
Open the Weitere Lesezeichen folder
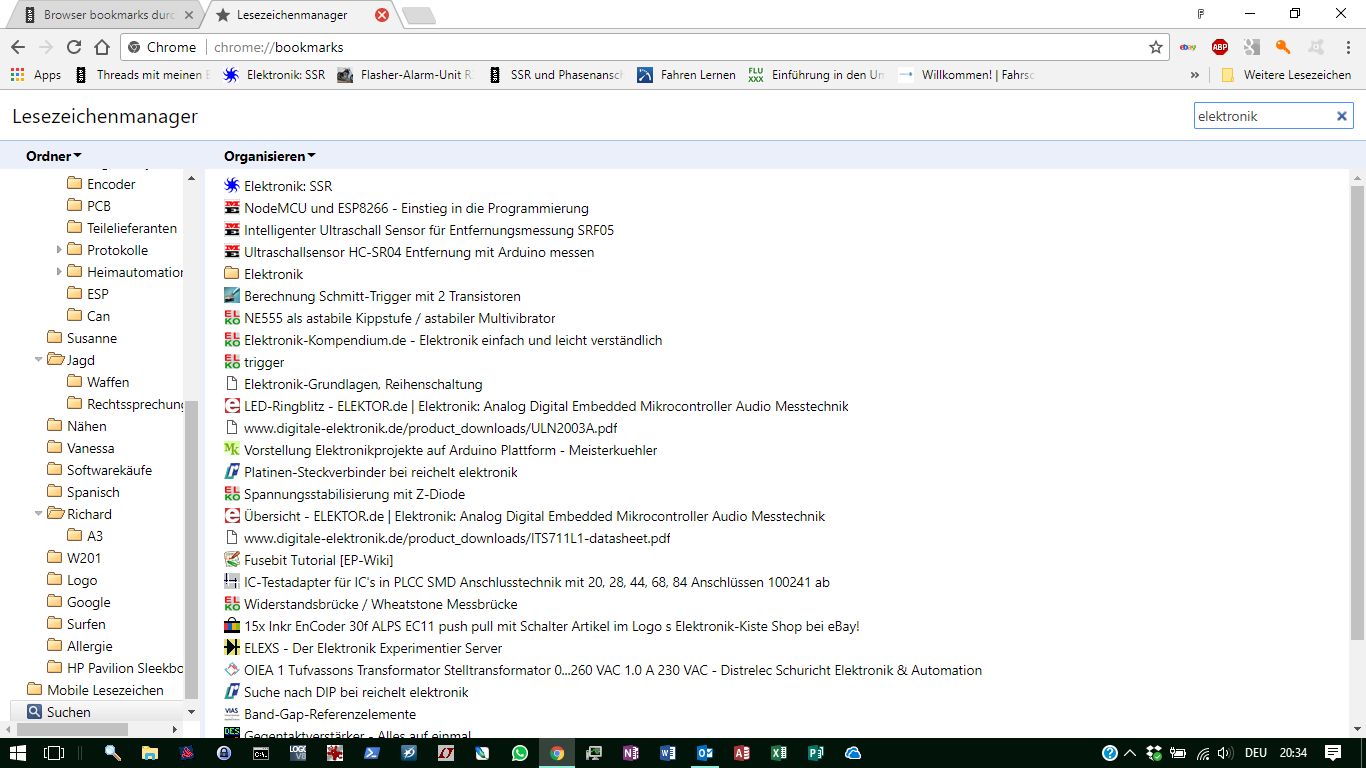(1286, 75)
